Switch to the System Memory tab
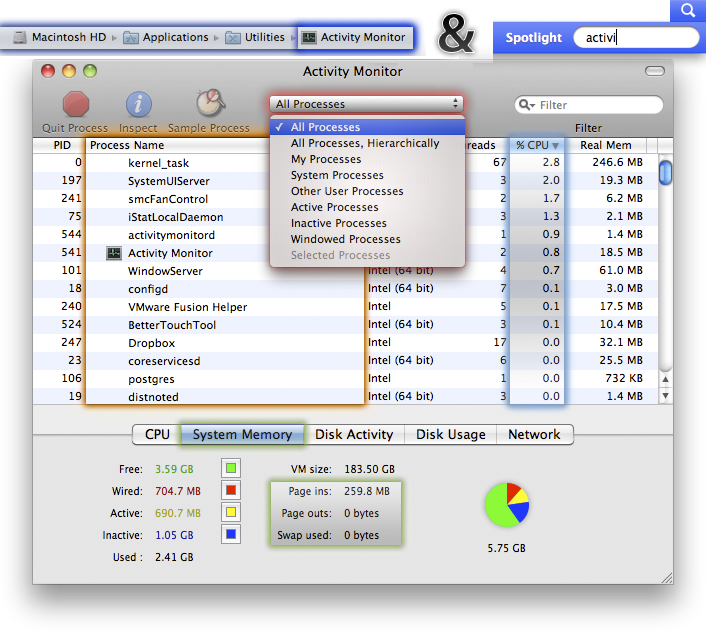This screenshot has width=706, height=632. [x=242, y=434]
